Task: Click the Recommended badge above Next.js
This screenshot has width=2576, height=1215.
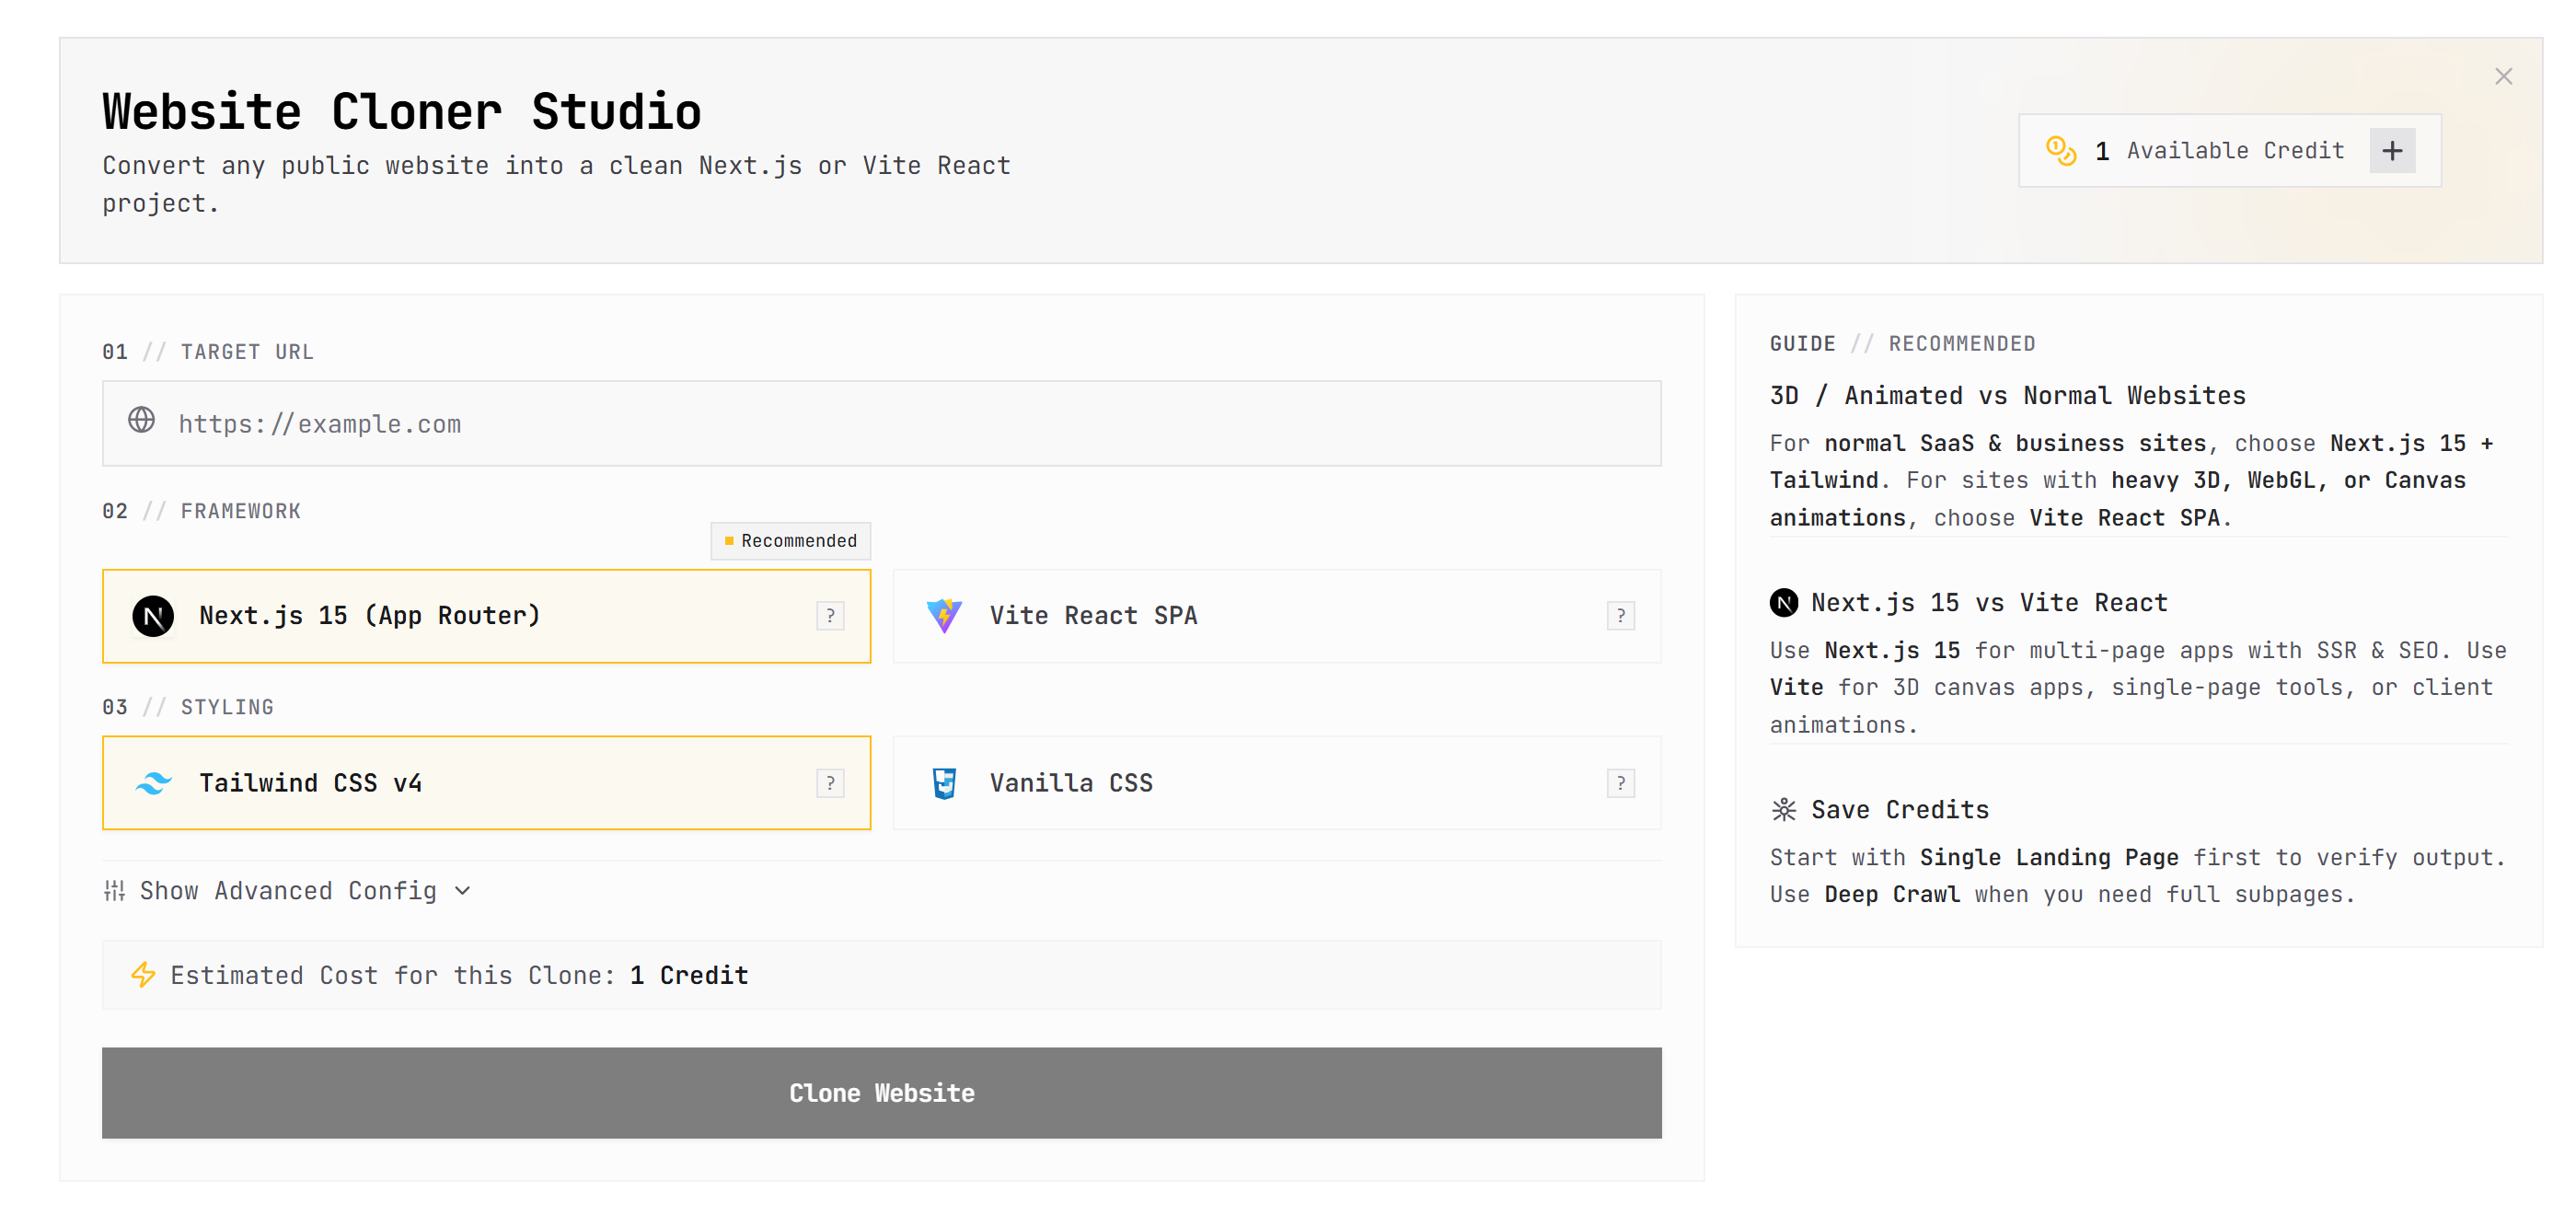Action: pos(790,541)
